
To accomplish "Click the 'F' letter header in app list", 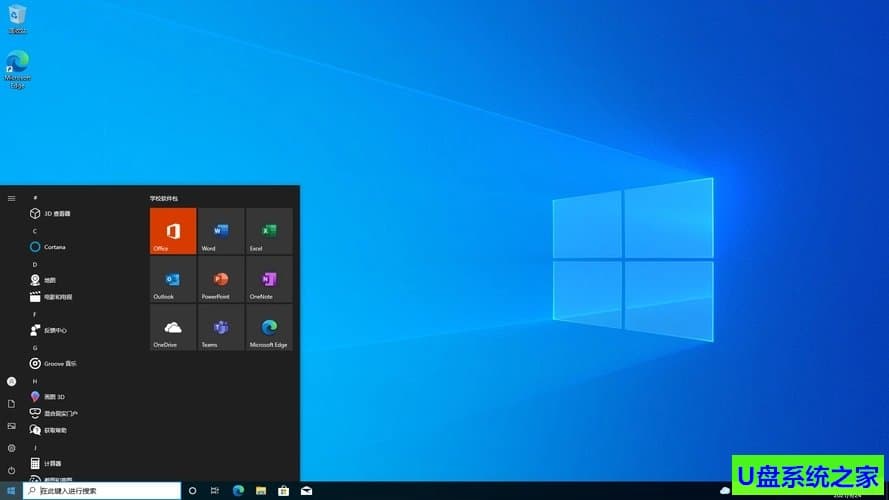I will [x=35, y=315].
